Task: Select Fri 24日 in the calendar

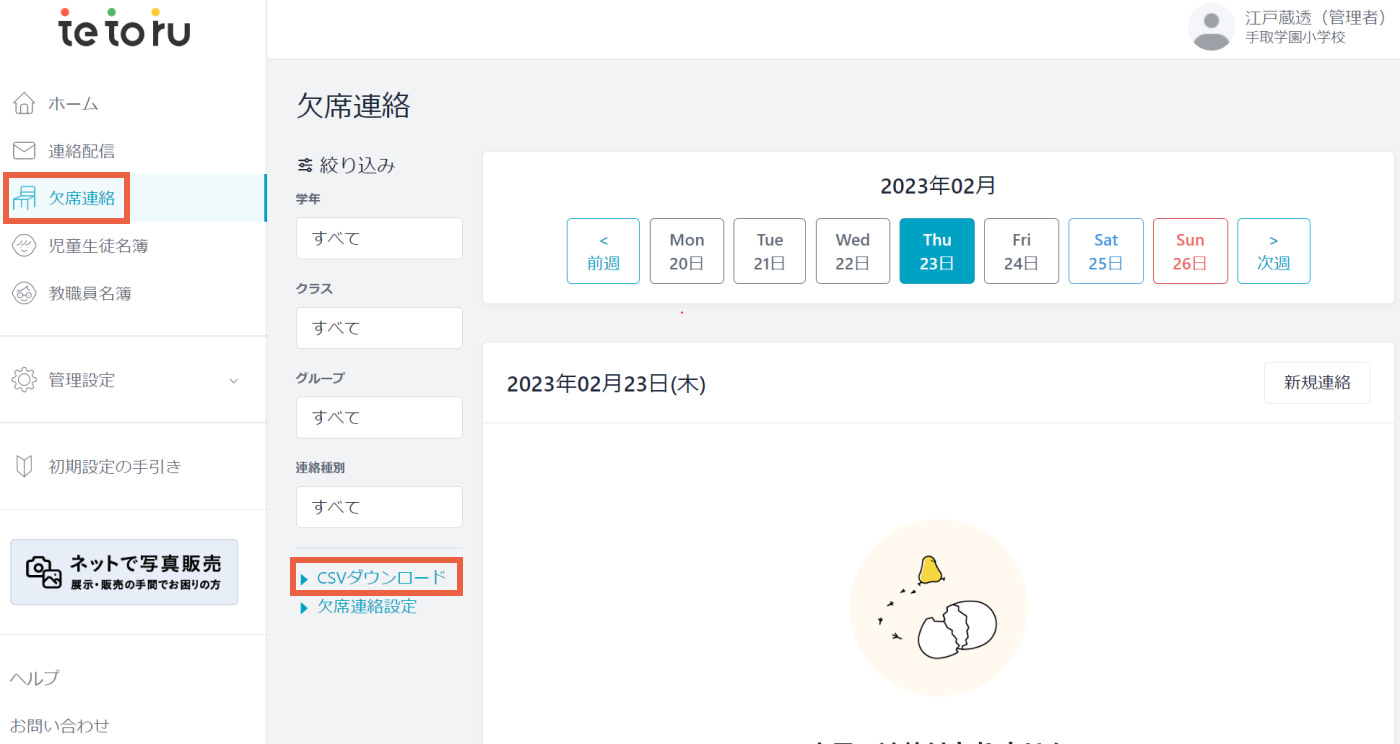Action: (x=1021, y=251)
